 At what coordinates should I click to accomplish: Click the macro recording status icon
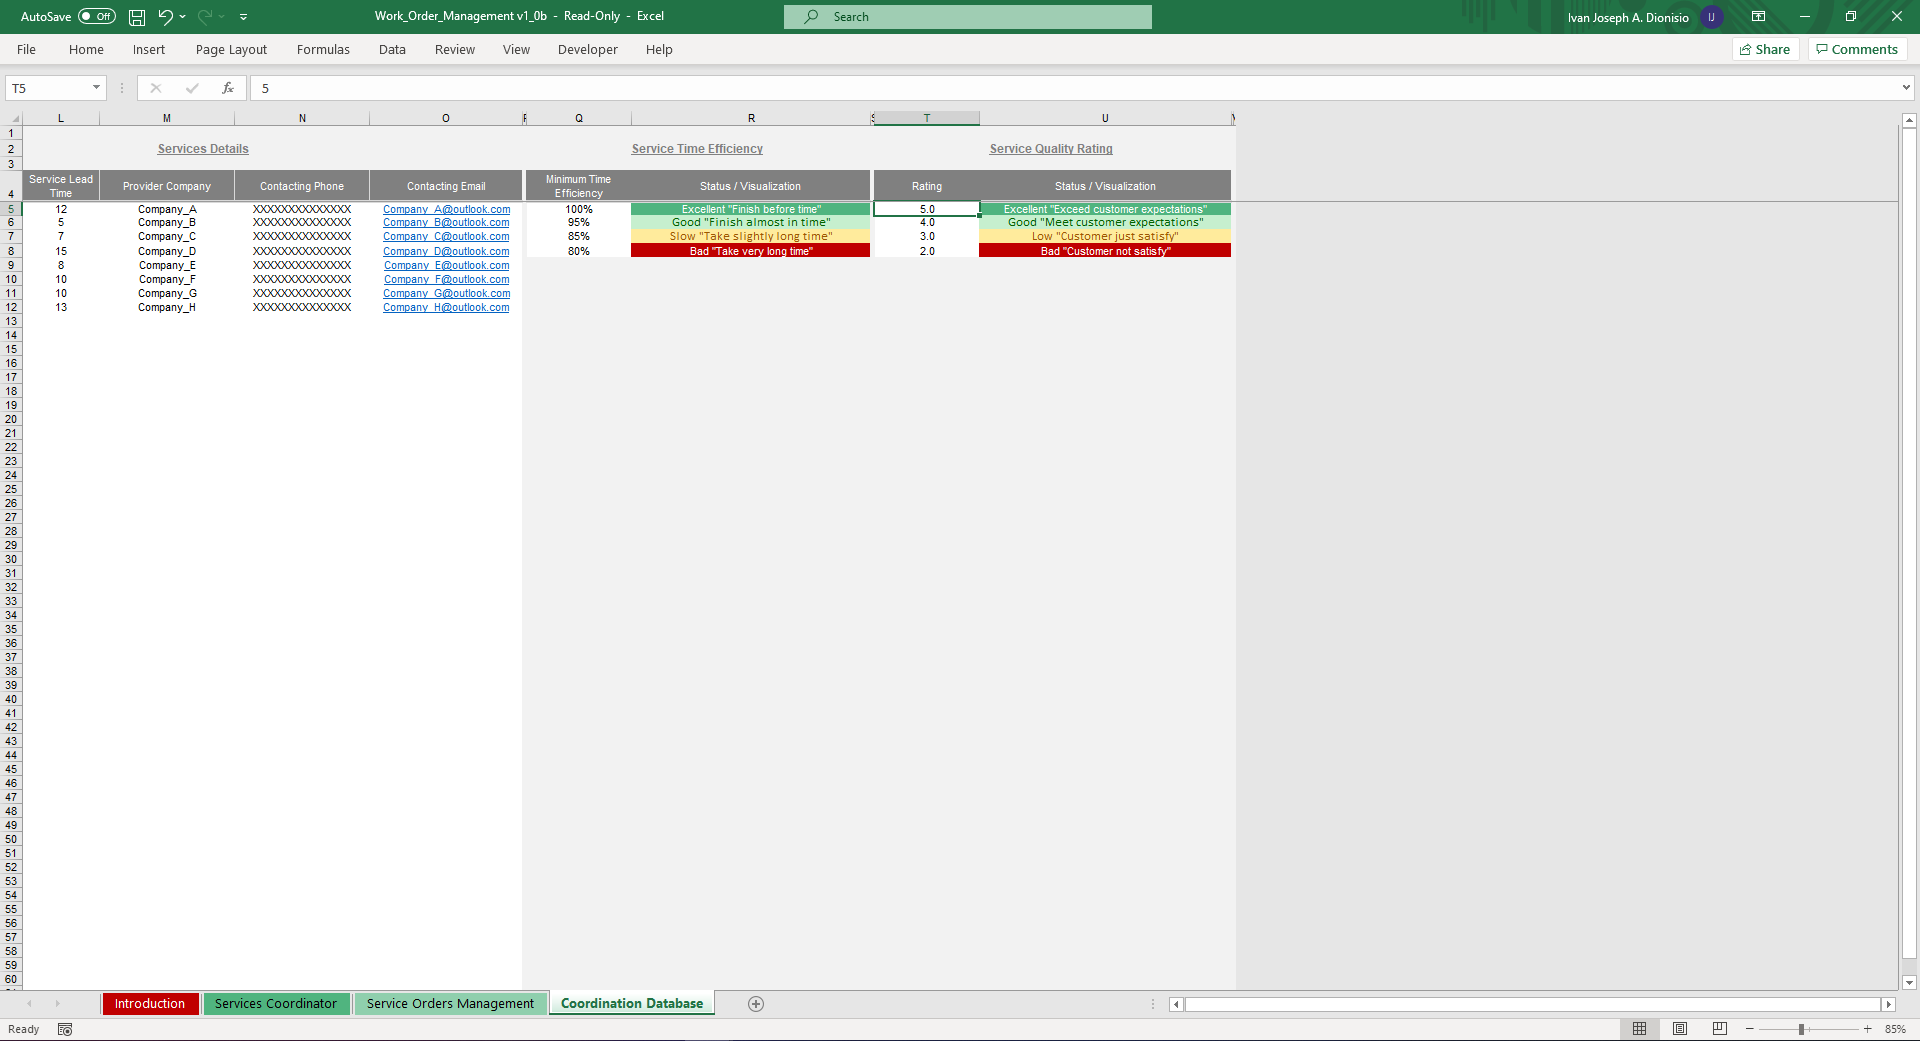coord(65,1029)
